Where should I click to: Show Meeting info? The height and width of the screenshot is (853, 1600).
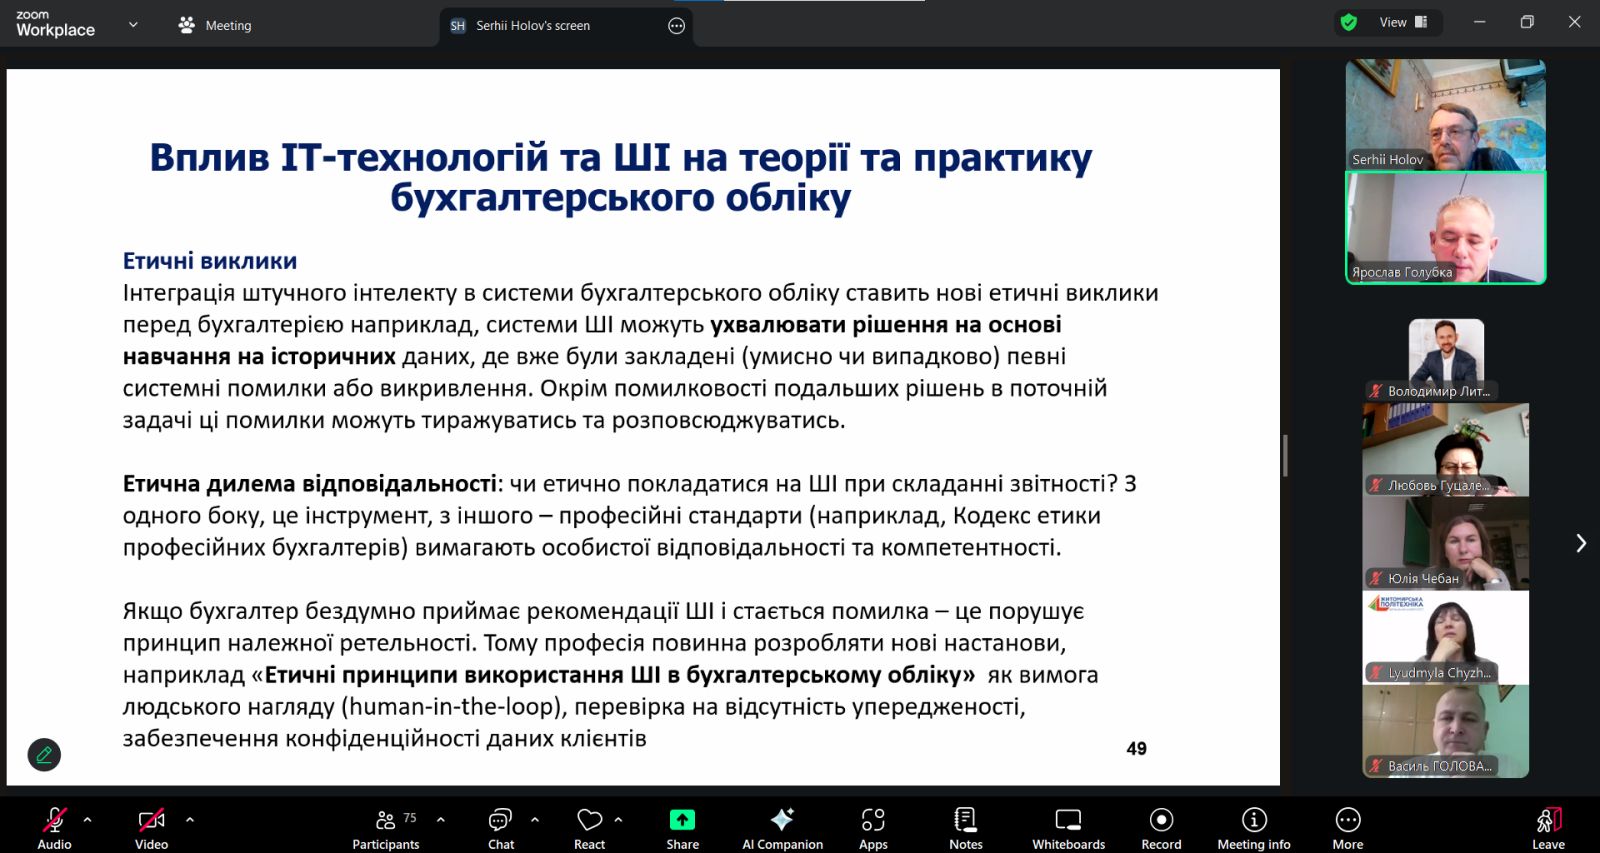click(x=1254, y=828)
